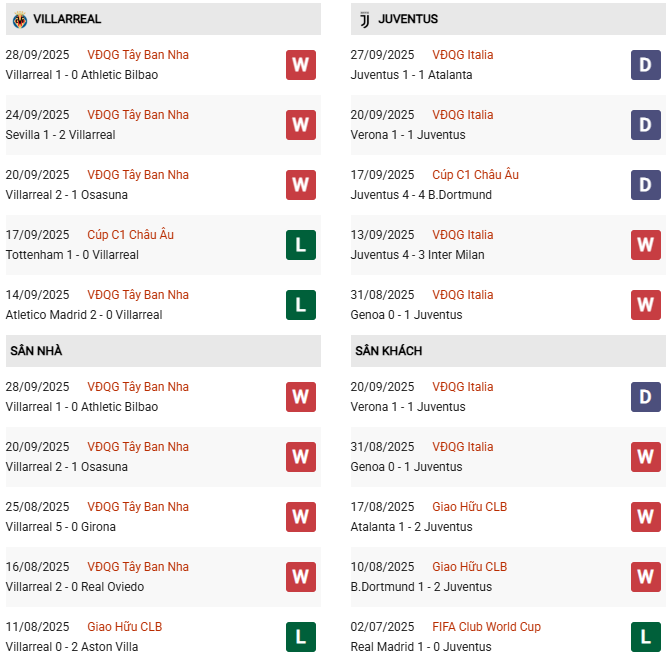Click W badge for Juventus 4 - 3 Inter Milan
The width and height of the screenshot is (666, 661).
(646, 245)
